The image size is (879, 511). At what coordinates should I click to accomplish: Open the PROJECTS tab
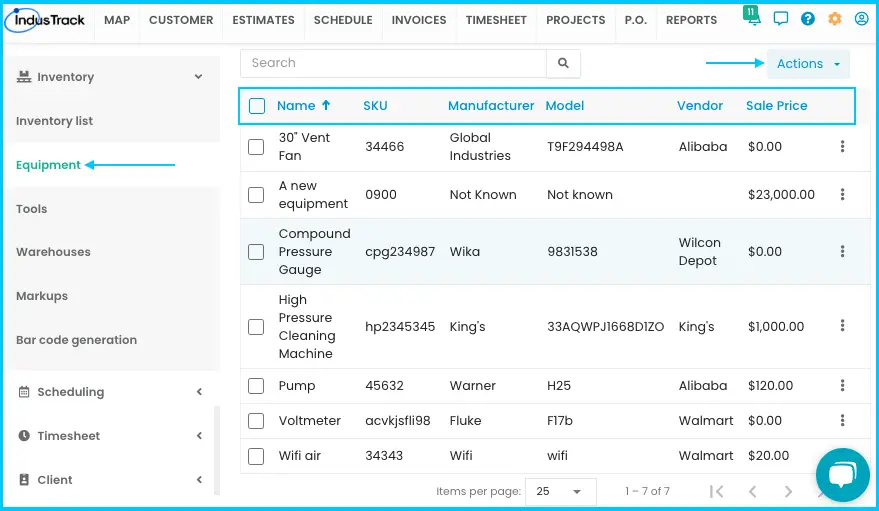tap(576, 20)
